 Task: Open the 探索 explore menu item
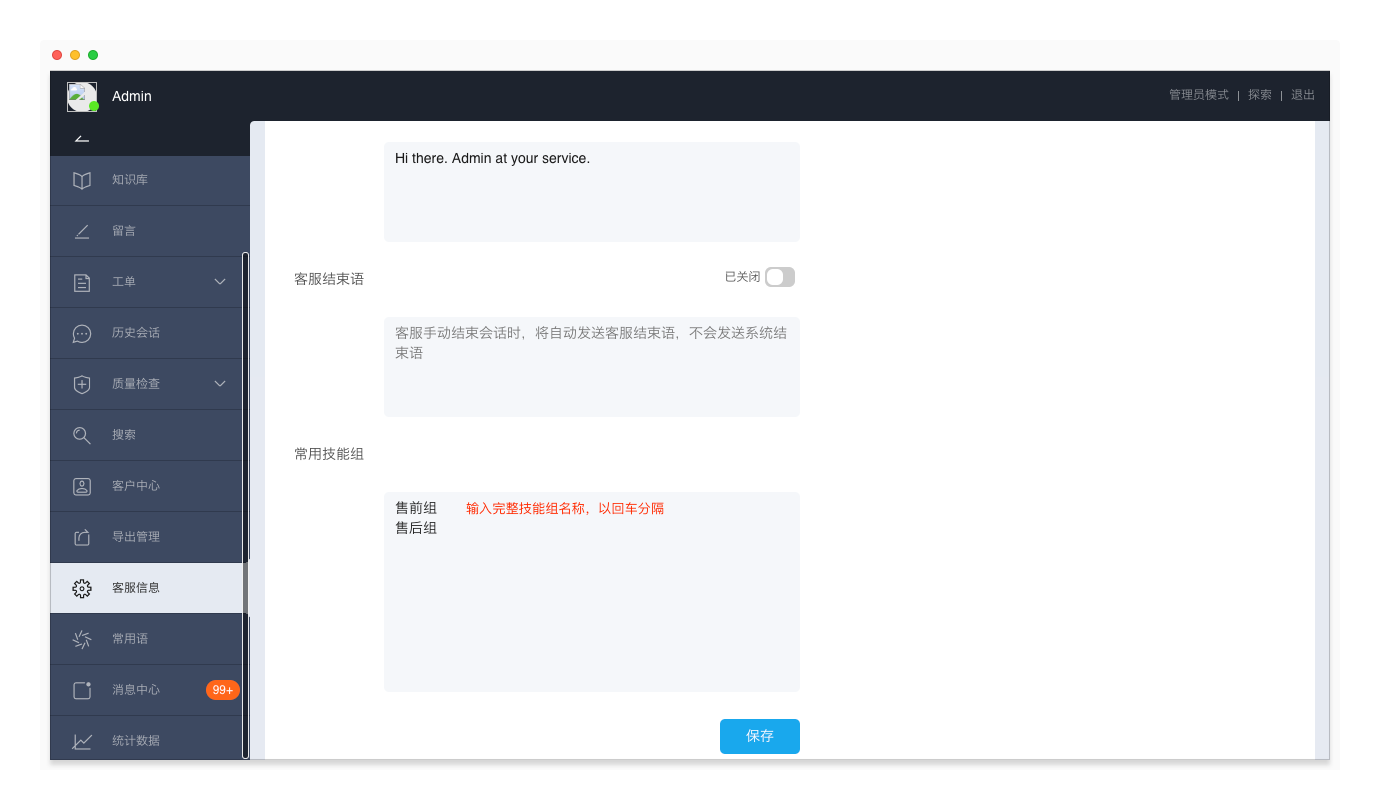[x=1259, y=94]
